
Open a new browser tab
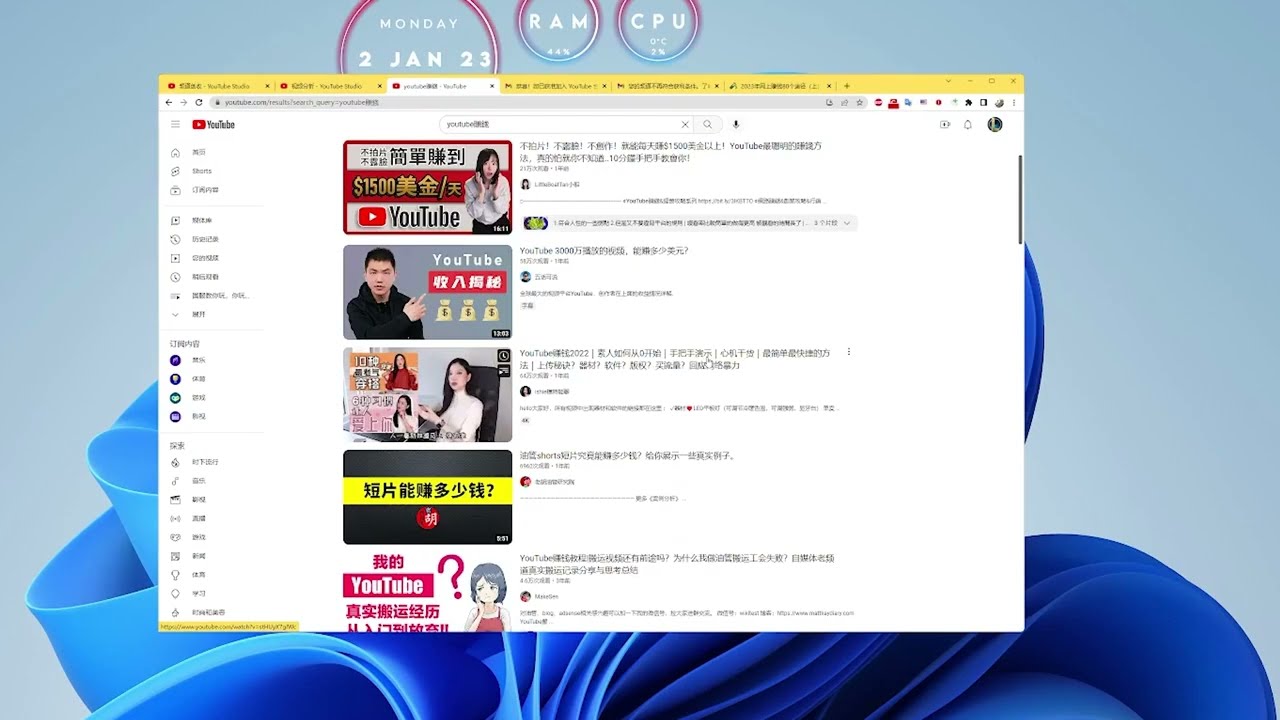[x=847, y=86]
